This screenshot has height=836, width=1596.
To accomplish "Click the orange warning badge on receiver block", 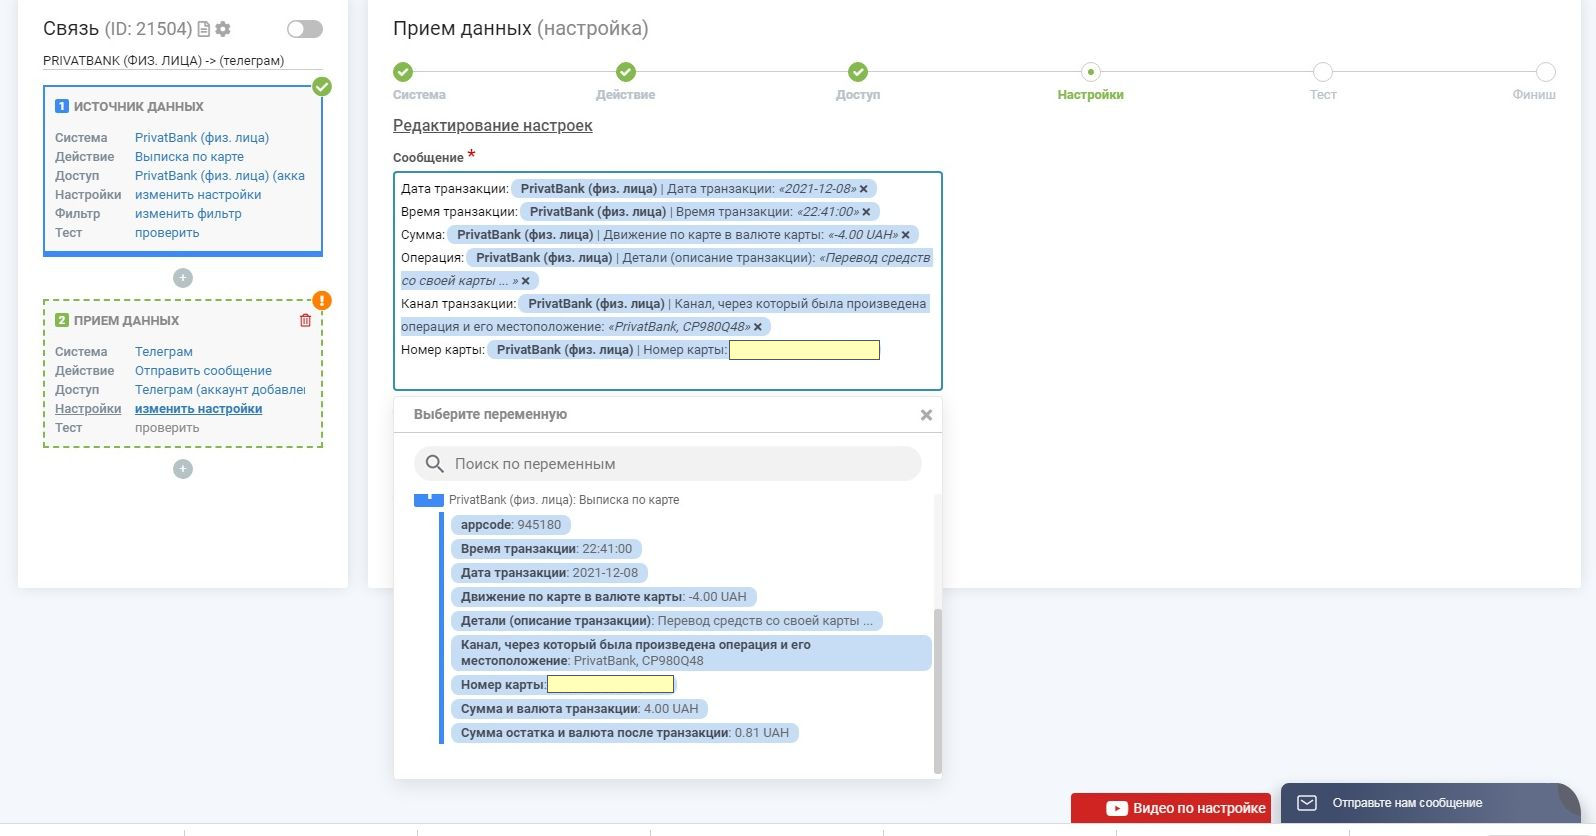I will pyautogui.click(x=322, y=300).
